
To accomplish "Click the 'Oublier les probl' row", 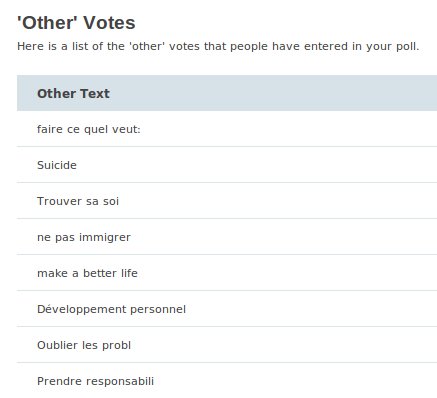I will tap(227, 345).
